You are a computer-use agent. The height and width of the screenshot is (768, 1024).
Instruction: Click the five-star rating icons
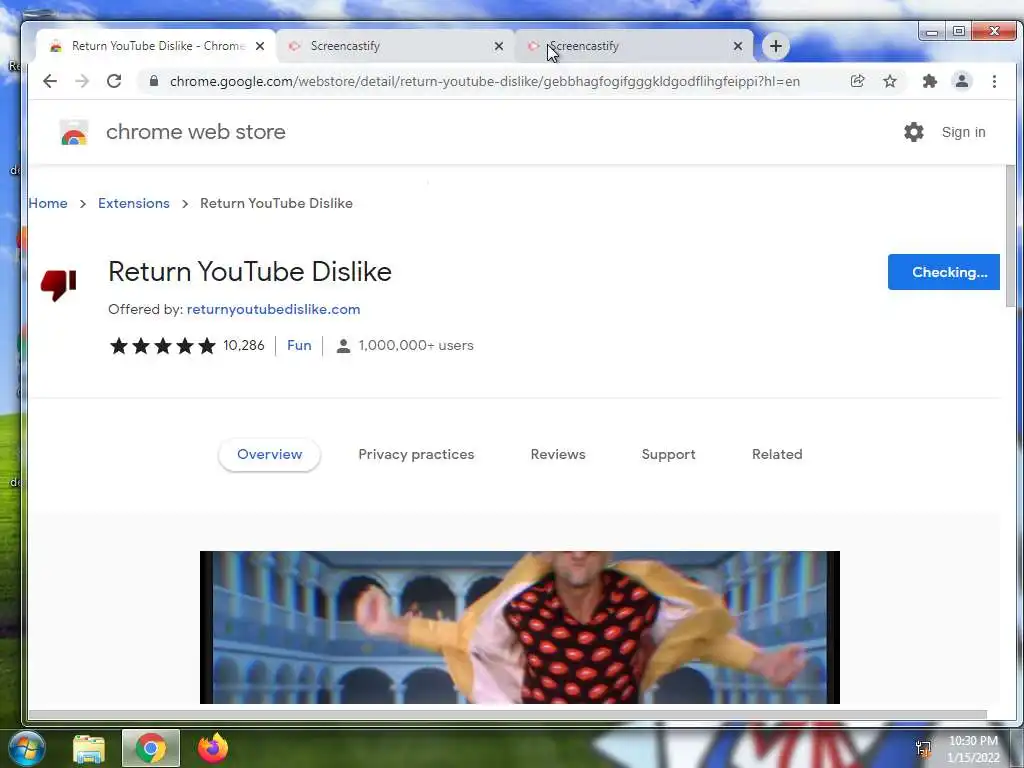click(x=163, y=345)
